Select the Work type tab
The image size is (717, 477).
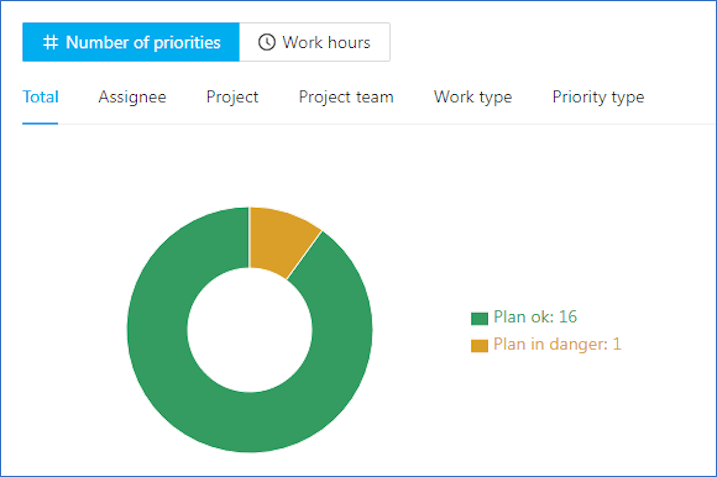pos(473,97)
